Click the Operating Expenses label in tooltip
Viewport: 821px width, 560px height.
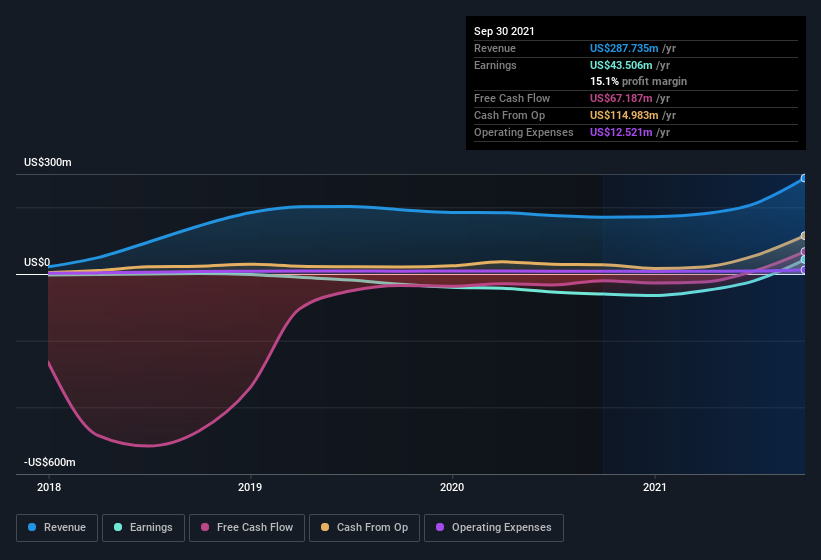click(x=524, y=132)
